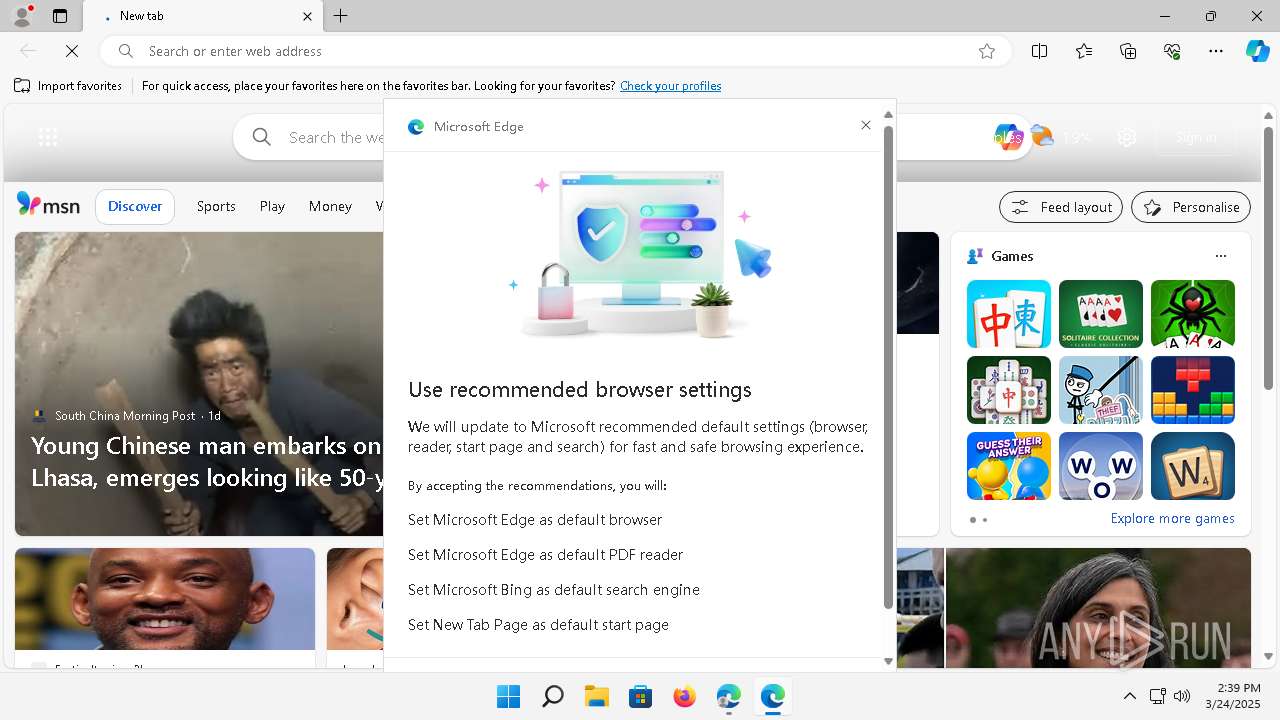Open Browser essentials icon

pos(1172,51)
